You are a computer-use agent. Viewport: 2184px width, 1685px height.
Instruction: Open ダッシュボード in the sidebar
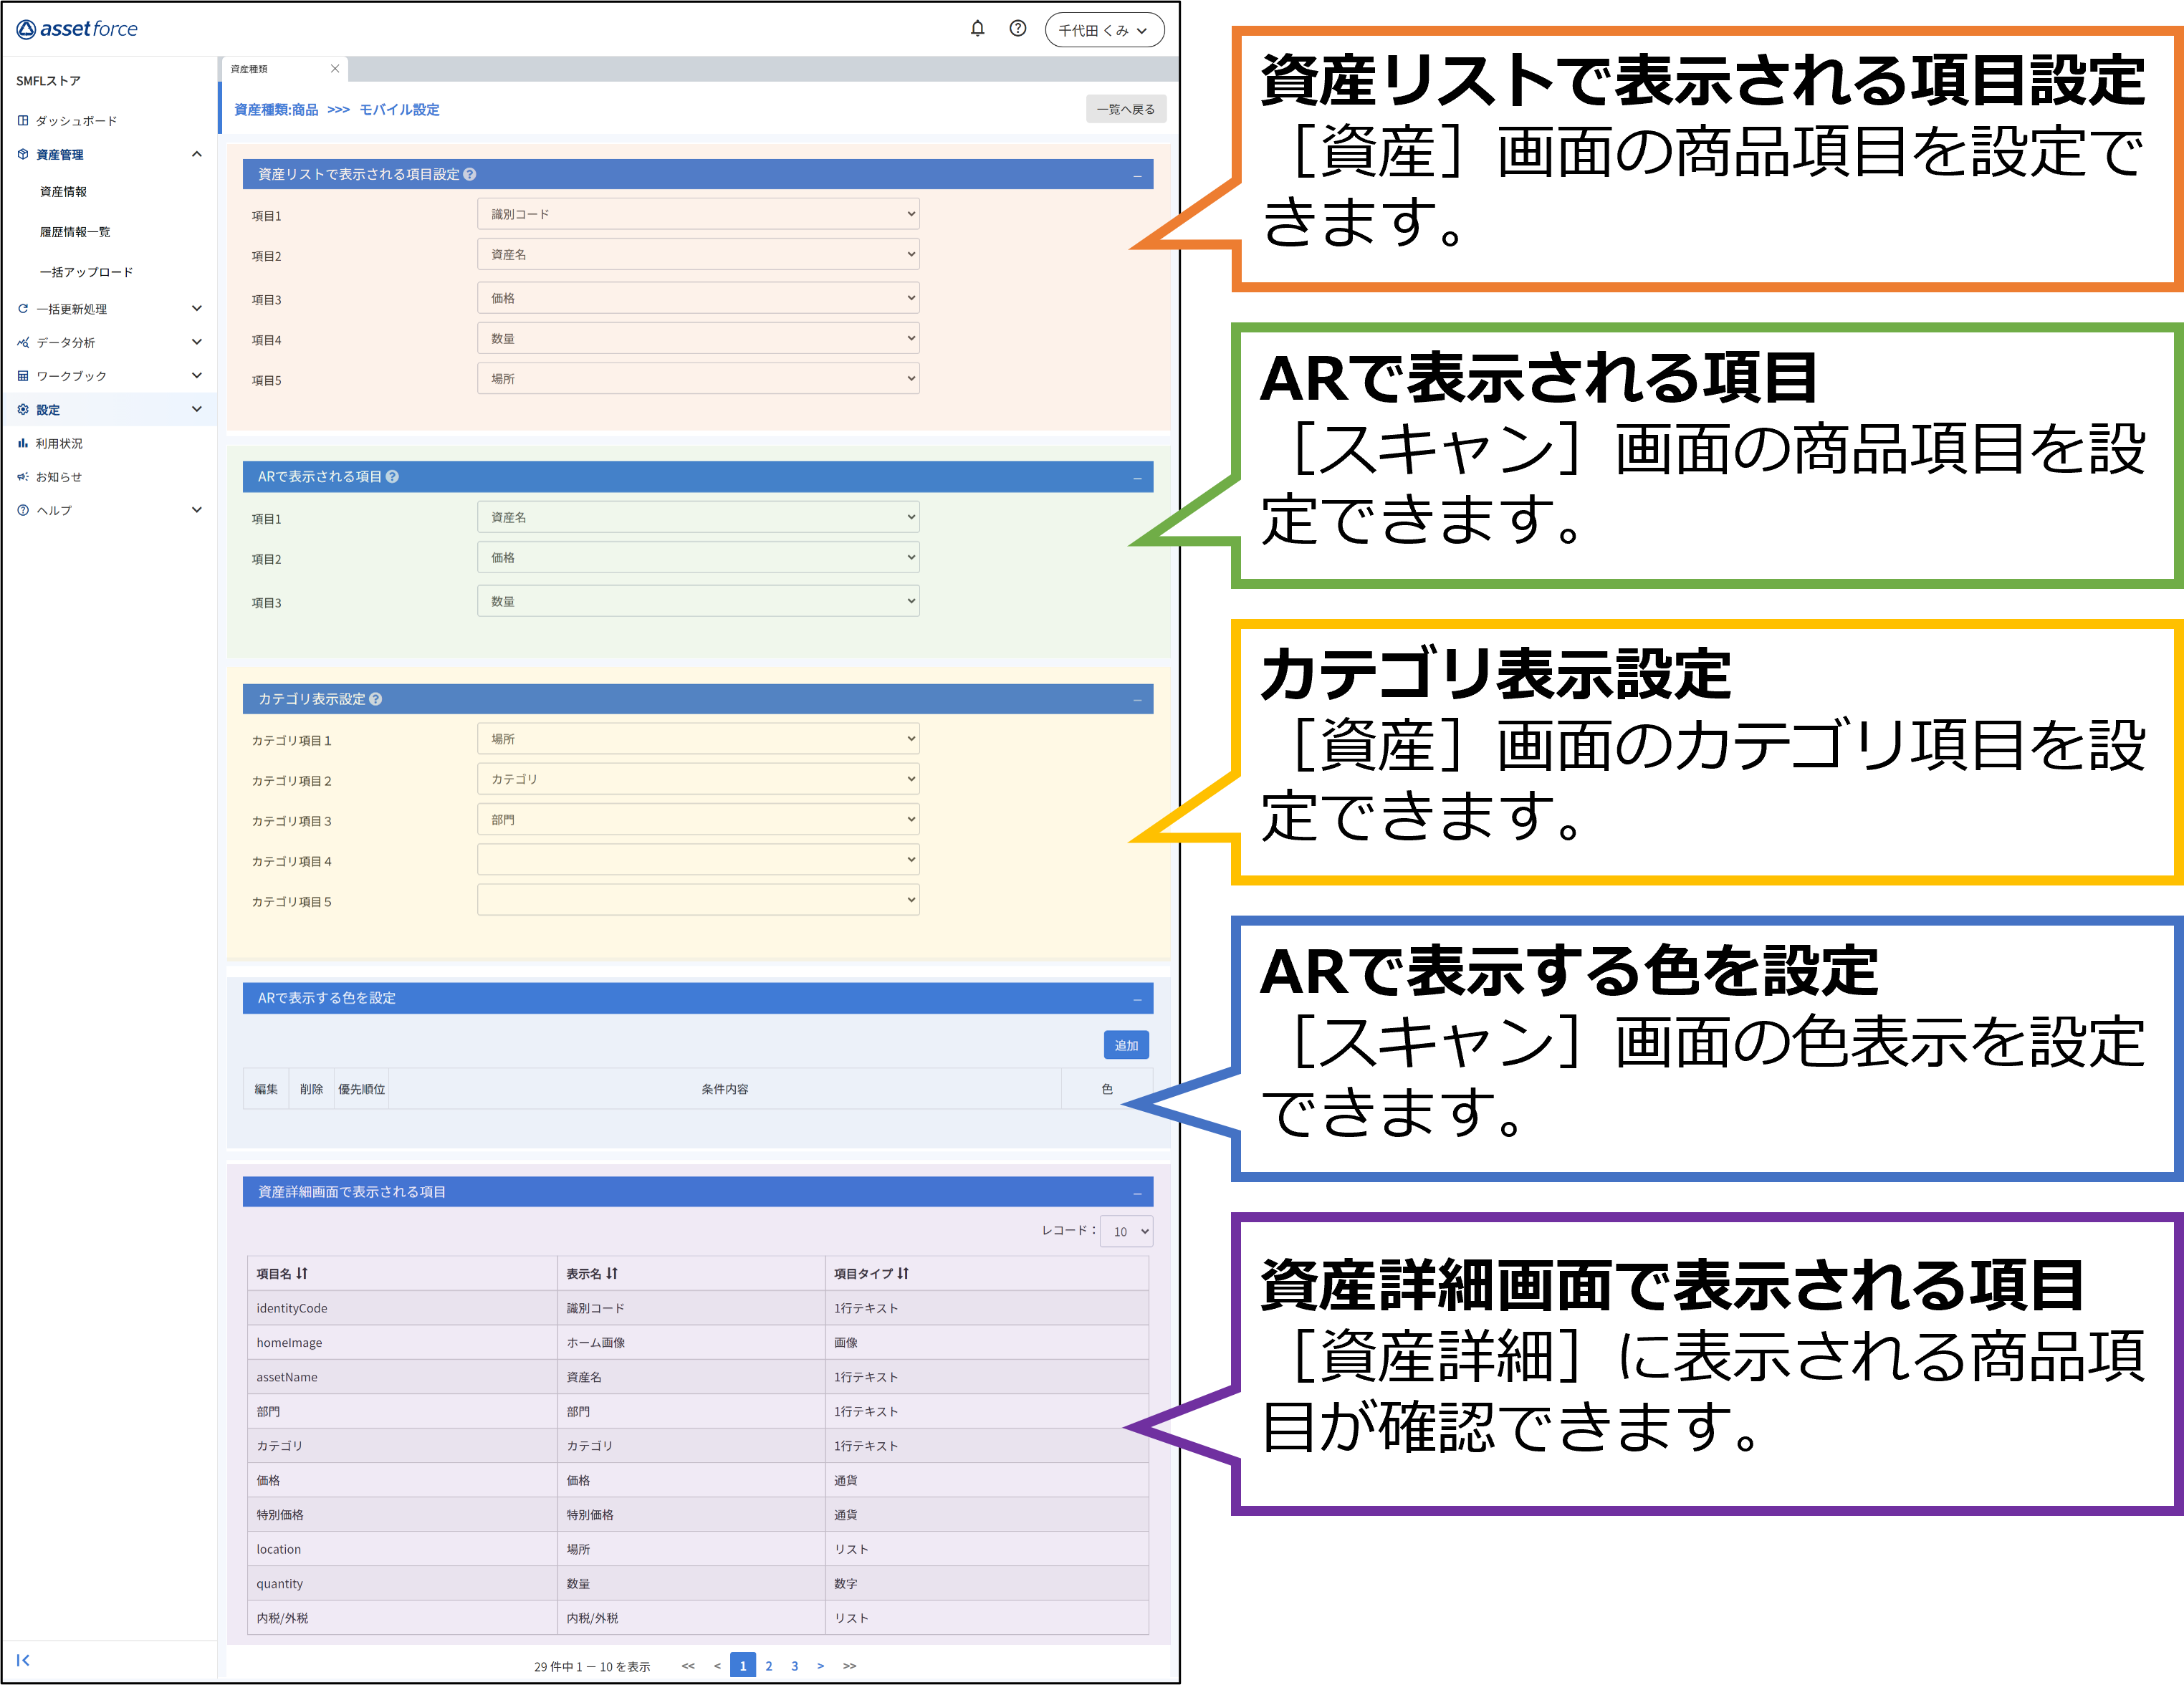(x=76, y=121)
